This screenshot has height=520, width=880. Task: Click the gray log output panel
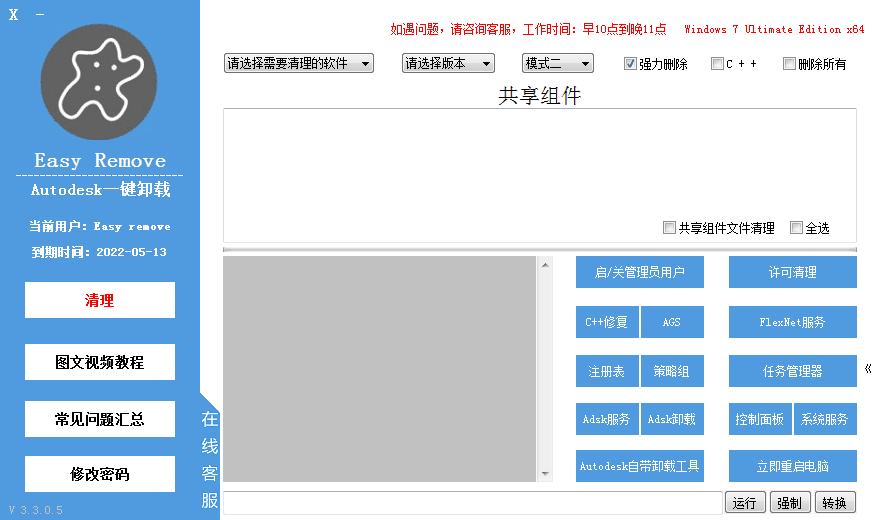pyautogui.click(x=379, y=369)
